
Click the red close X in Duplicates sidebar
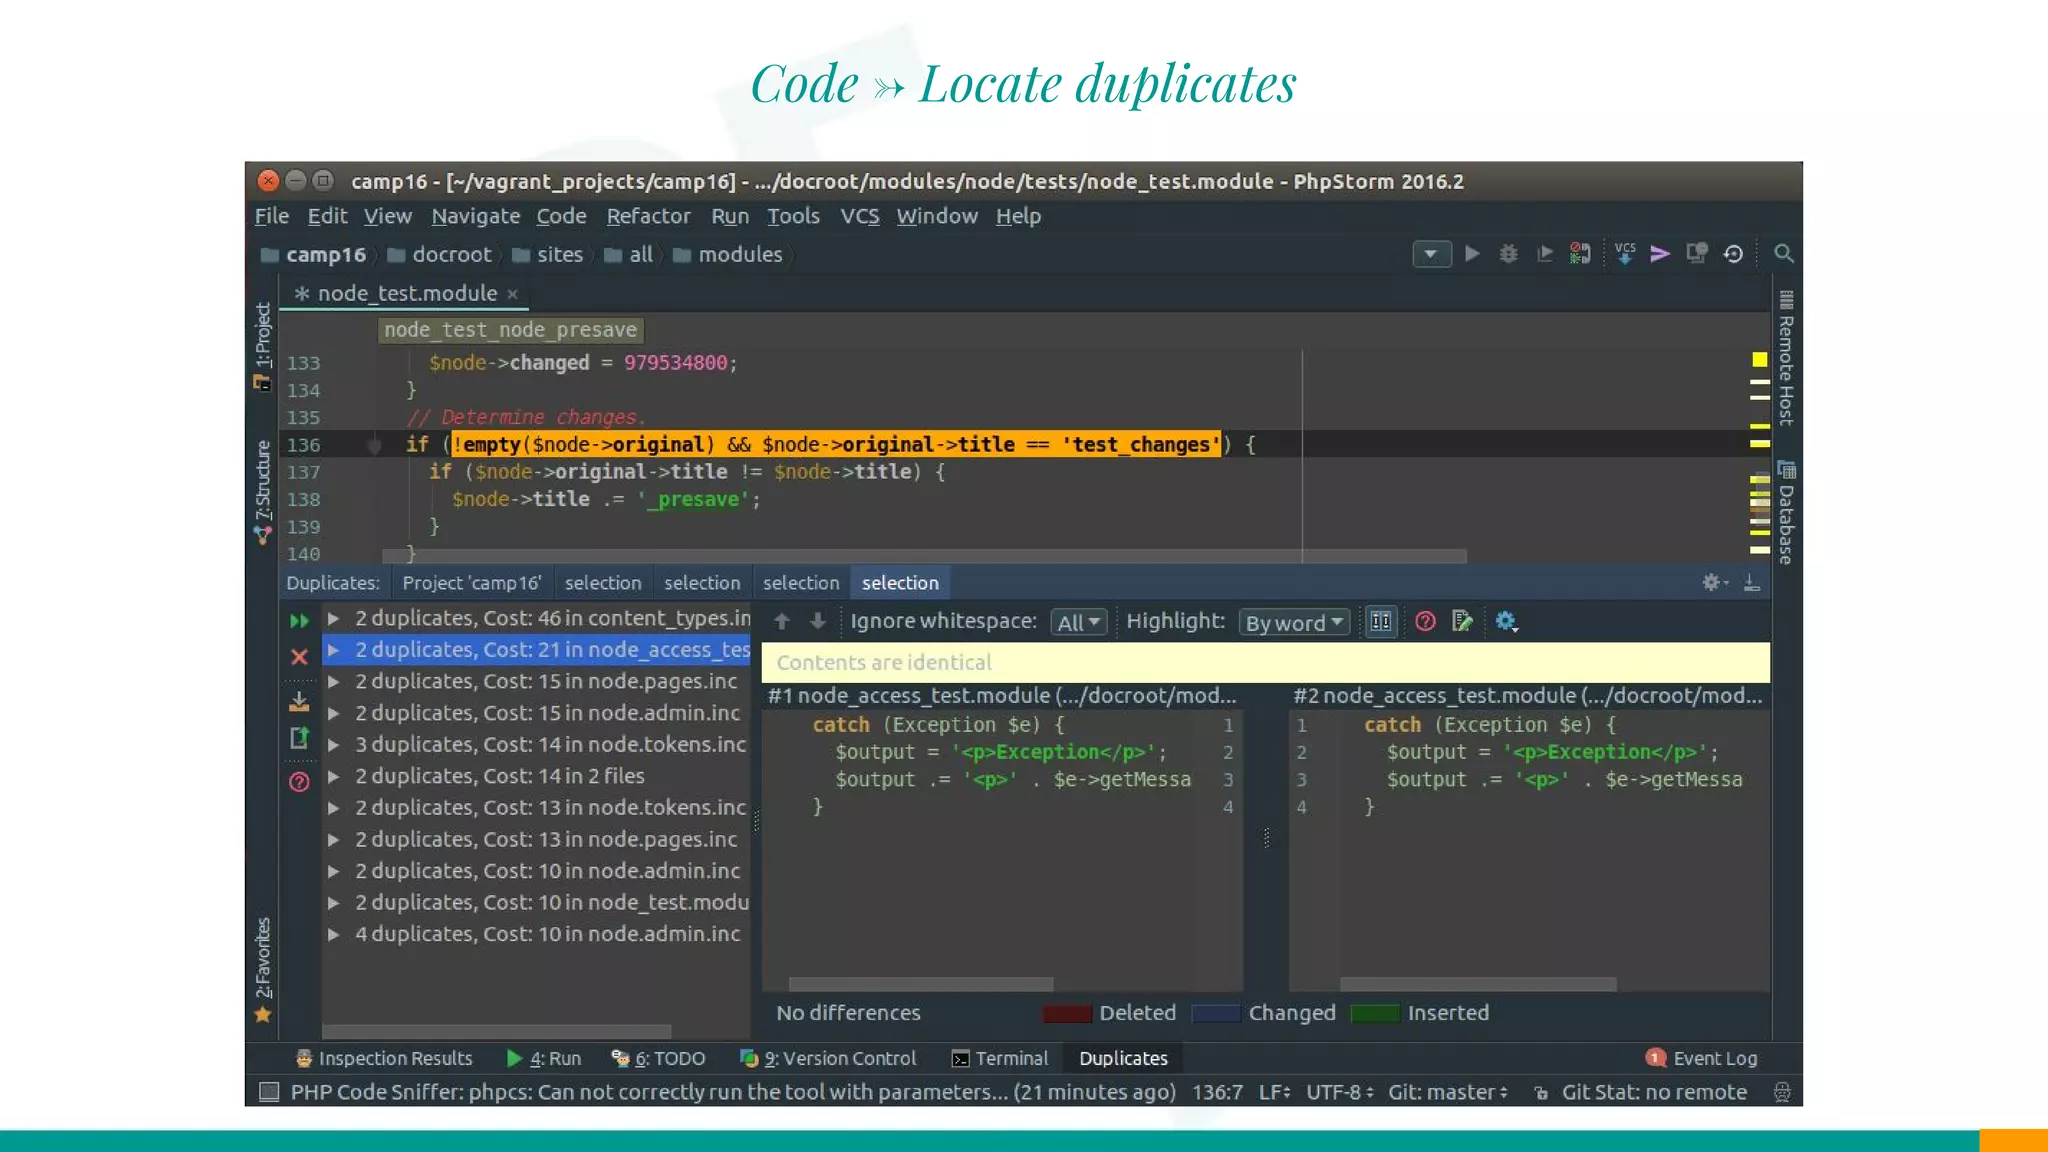coord(299,657)
